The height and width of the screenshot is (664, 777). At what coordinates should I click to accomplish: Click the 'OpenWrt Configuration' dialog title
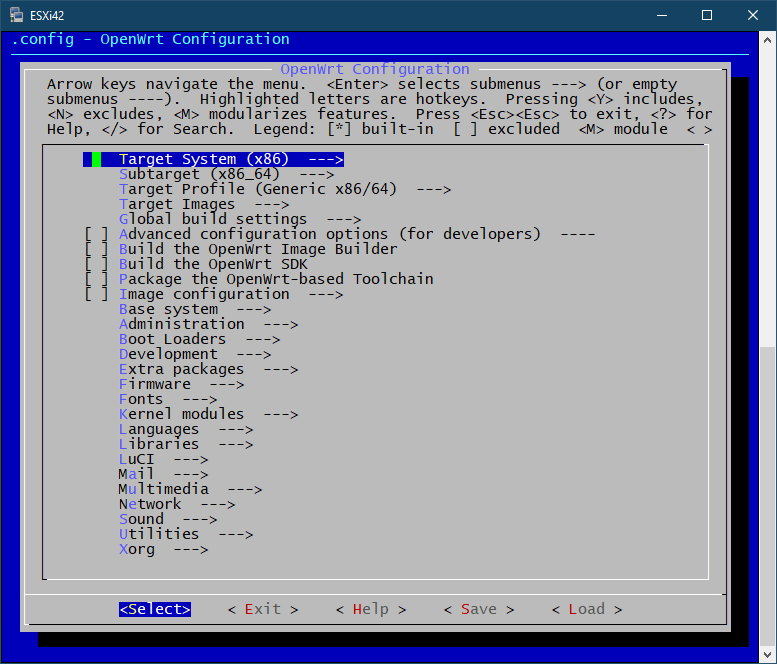pos(375,69)
